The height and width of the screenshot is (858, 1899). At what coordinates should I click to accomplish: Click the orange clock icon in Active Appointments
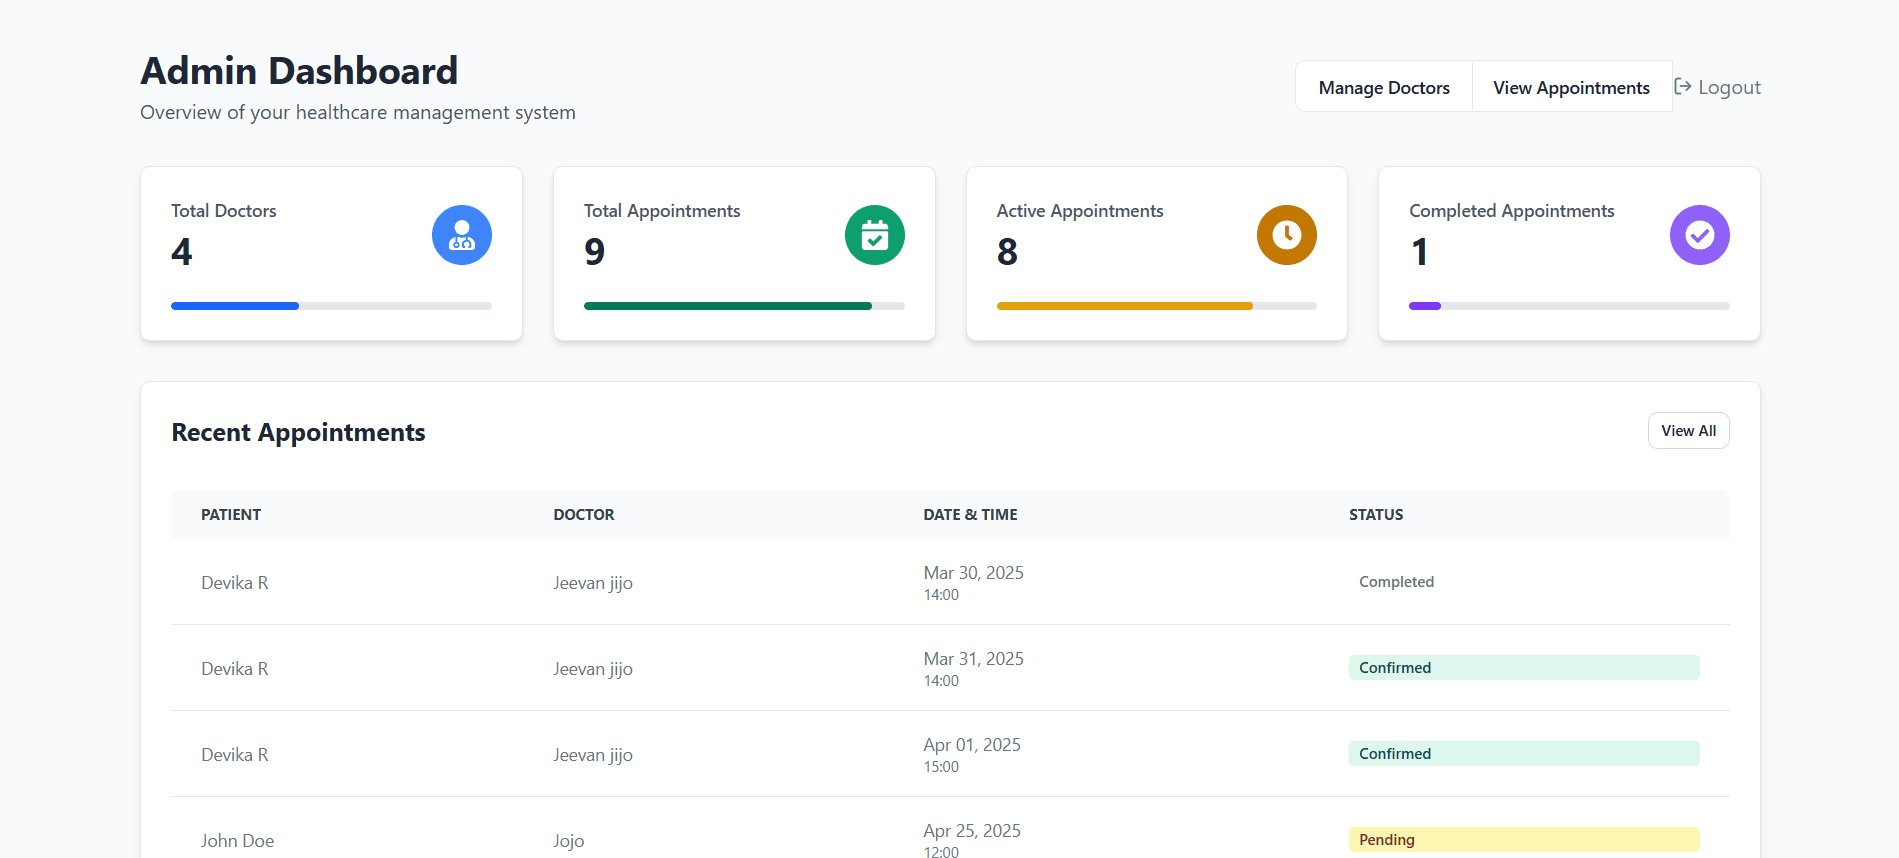tap(1287, 235)
